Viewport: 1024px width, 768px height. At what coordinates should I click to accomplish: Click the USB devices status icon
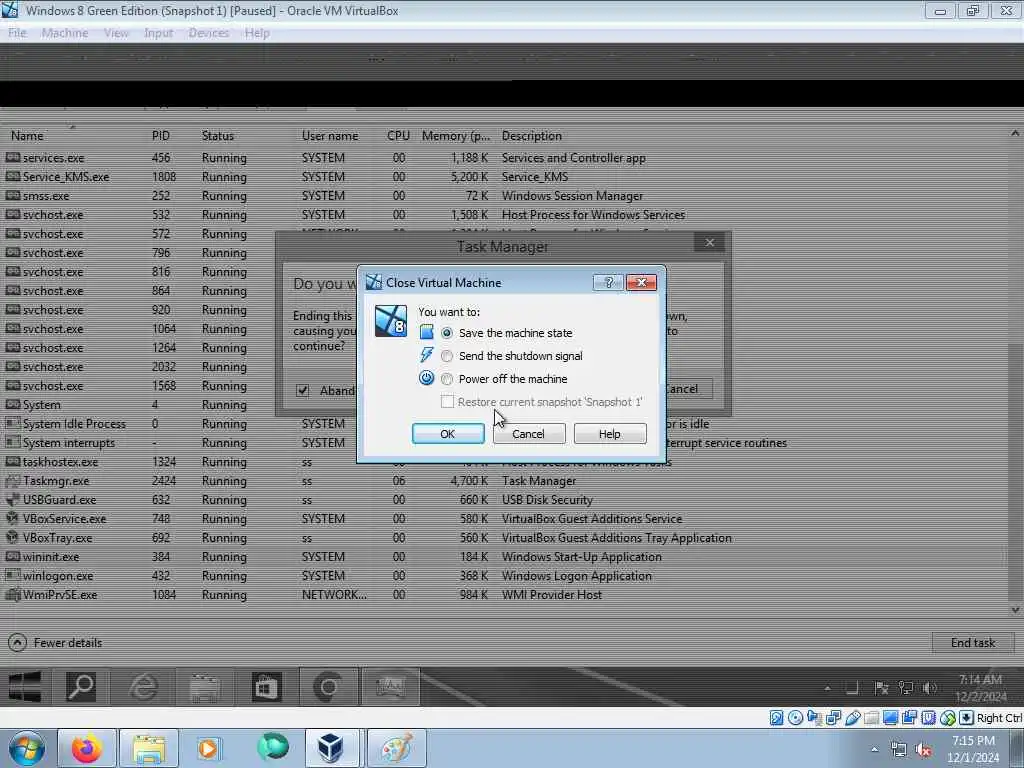click(852, 718)
